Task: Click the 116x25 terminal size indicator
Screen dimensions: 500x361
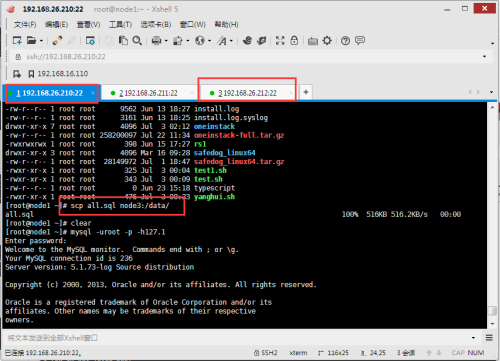Action: (333, 353)
